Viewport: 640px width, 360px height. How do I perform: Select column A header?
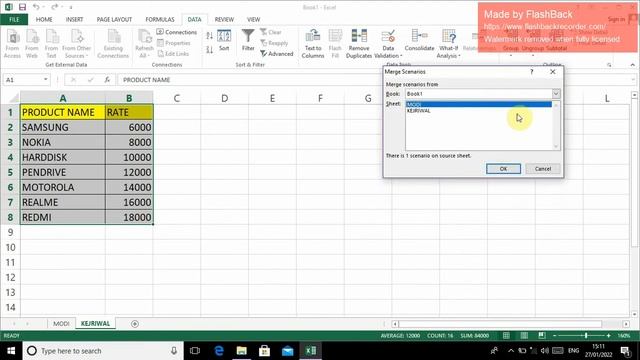[x=63, y=98]
